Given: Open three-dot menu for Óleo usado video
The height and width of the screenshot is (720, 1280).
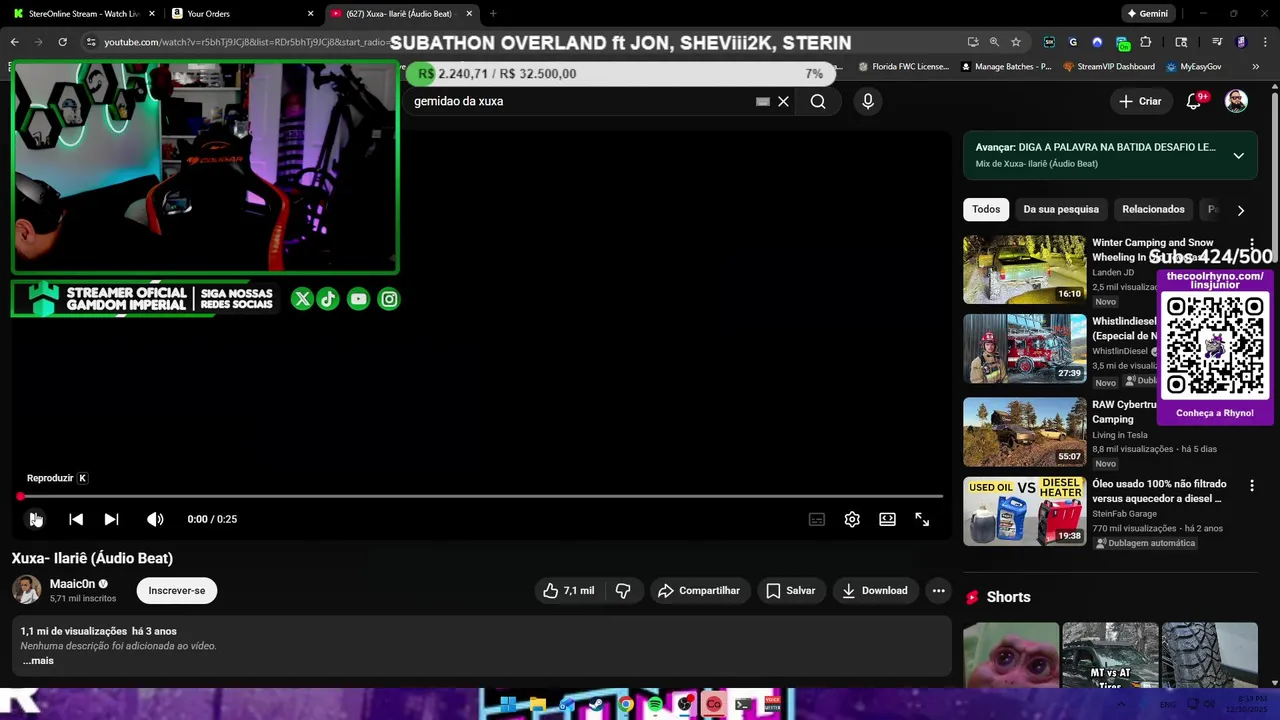Looking at the screenshot, I should point(1252,486).
